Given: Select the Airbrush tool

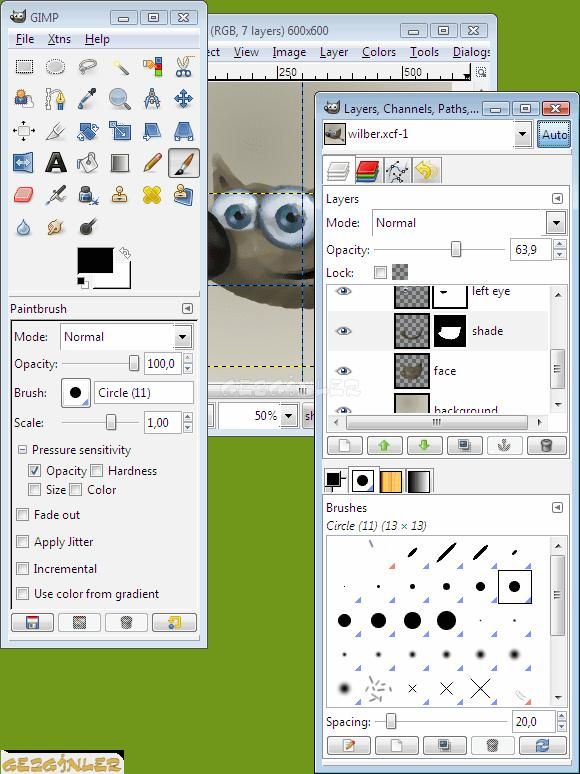Looking at the screenshot, I should pos(55,195).
